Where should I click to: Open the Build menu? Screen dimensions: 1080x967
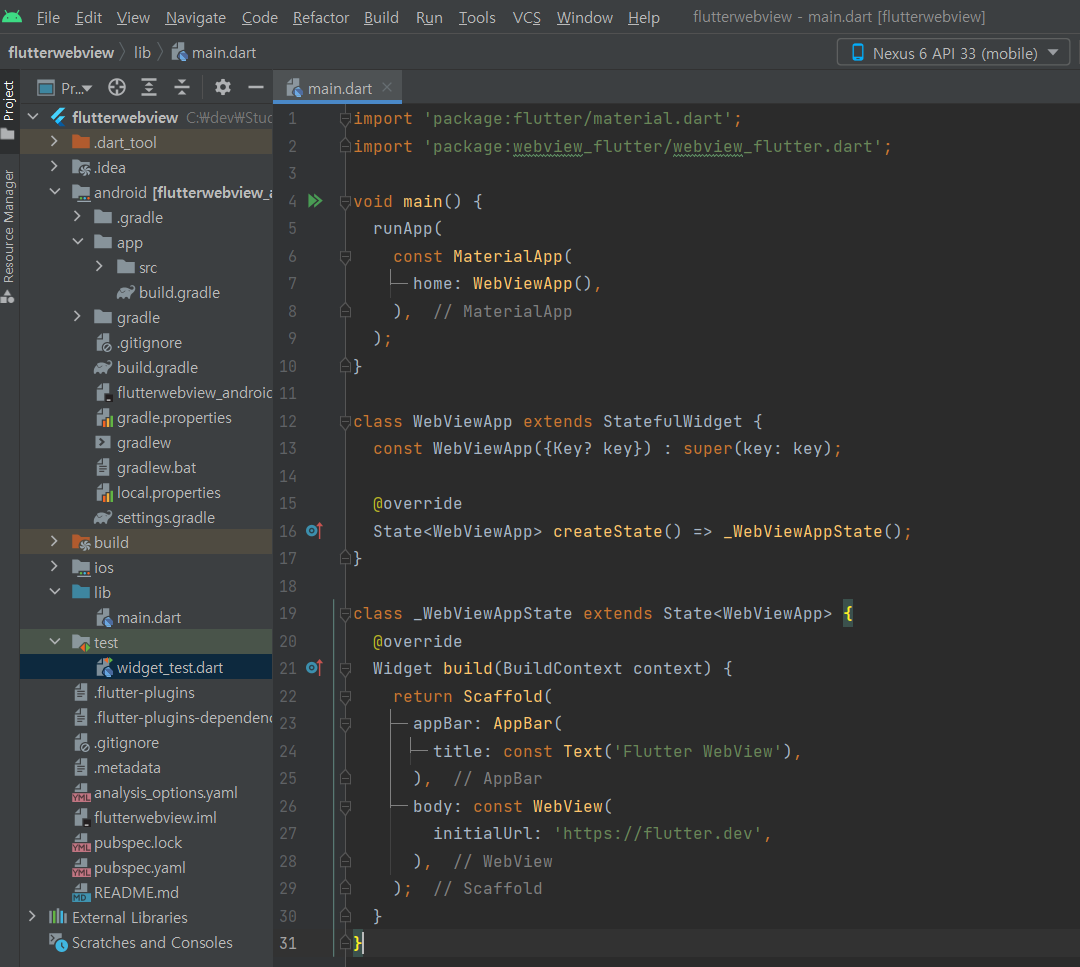coord(381,17)
